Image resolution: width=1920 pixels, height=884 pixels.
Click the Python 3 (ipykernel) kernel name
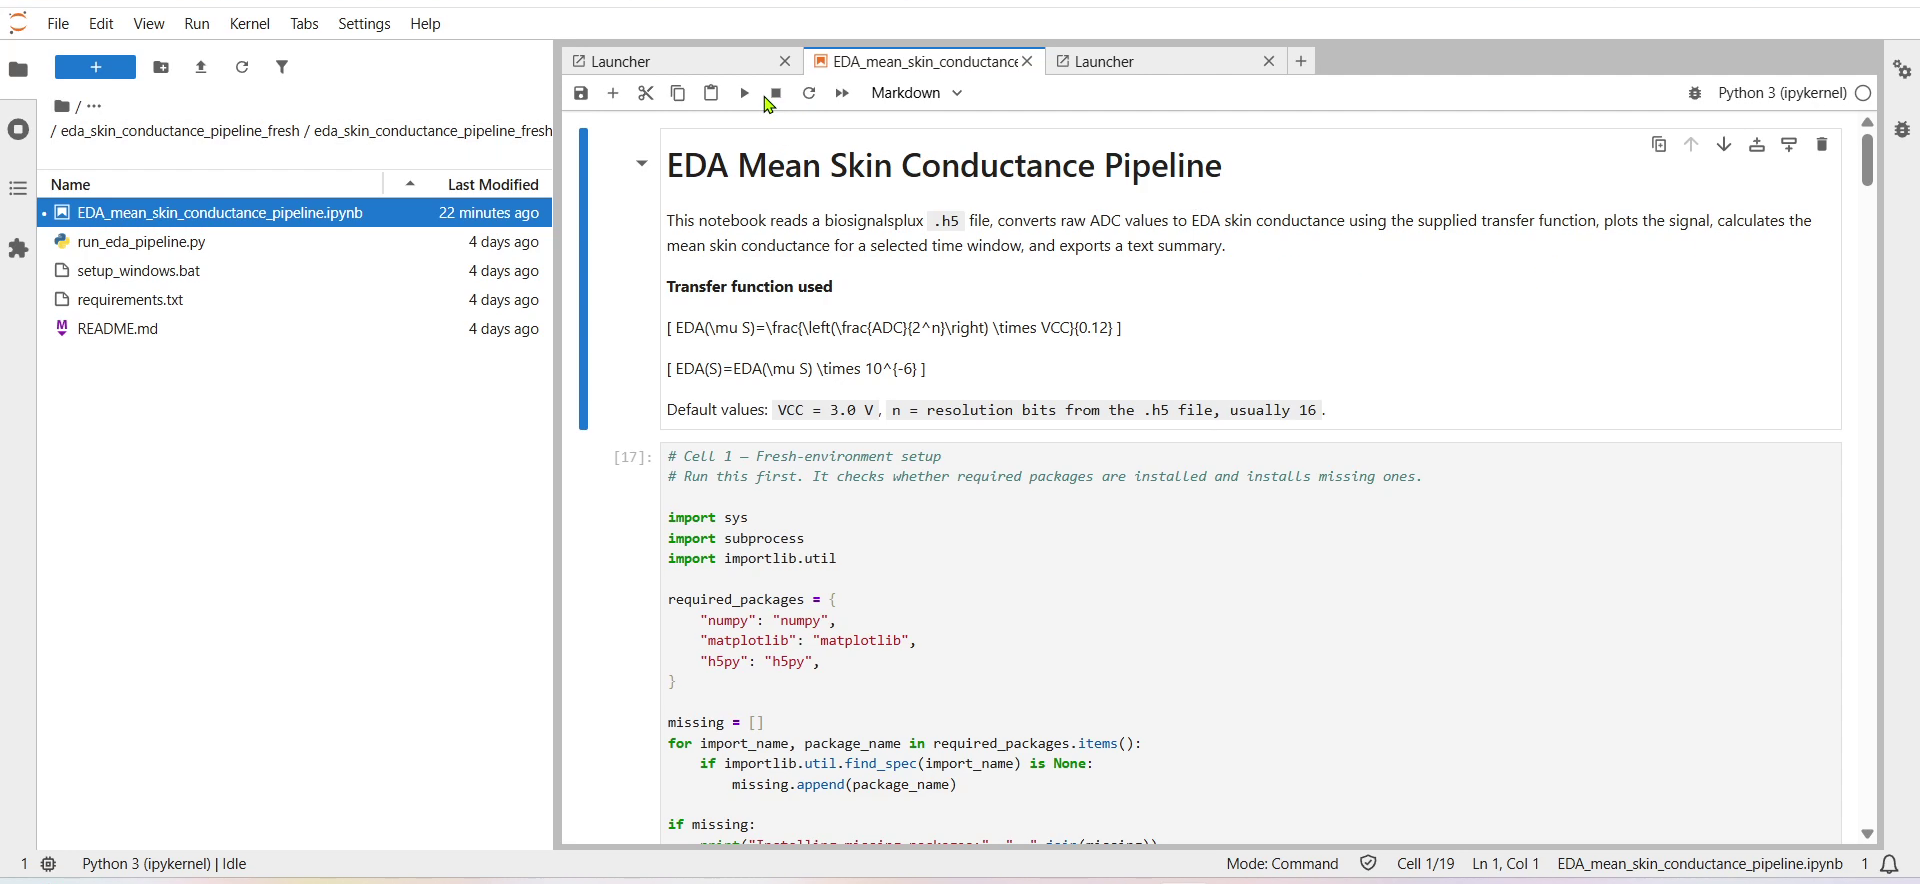point(1782,93)
